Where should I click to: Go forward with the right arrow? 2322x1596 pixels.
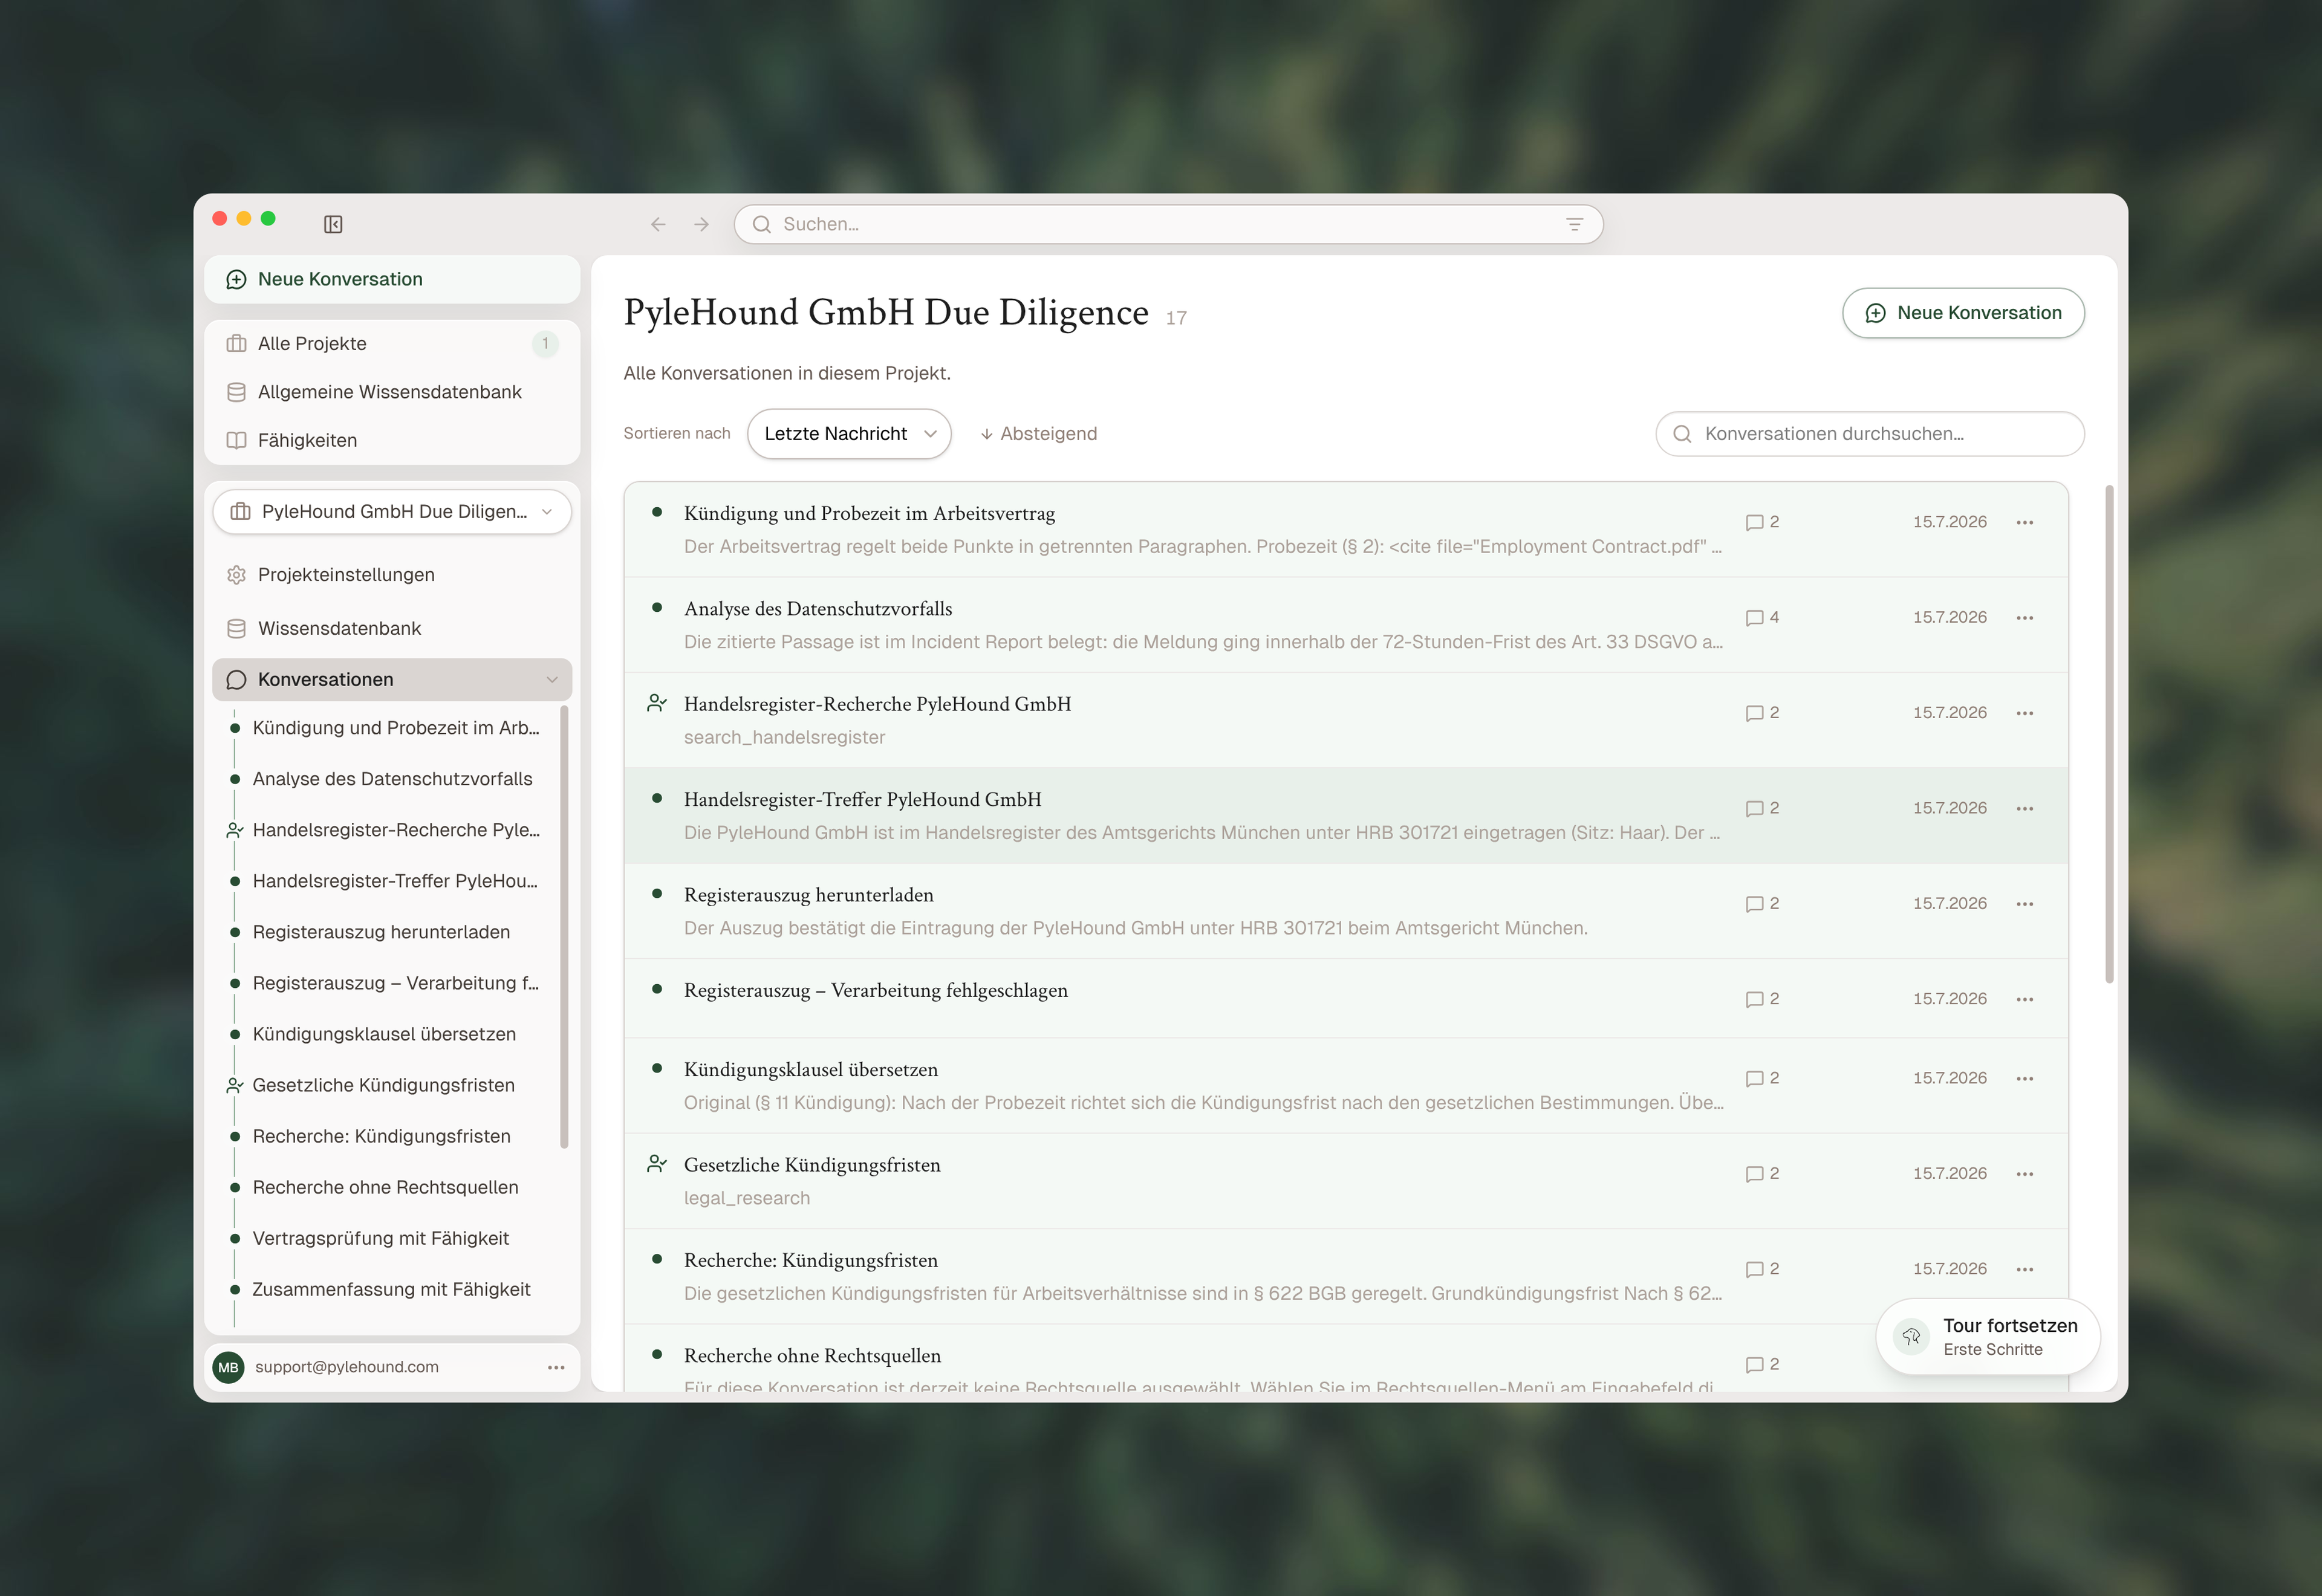[702, 224]
